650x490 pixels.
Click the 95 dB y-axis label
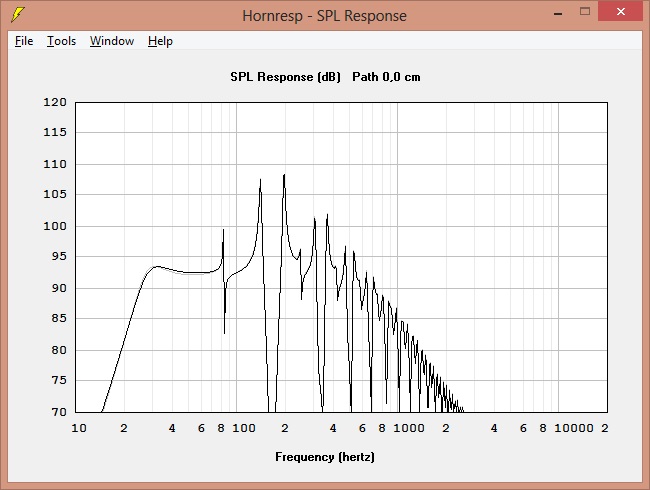tap(59, 256)
